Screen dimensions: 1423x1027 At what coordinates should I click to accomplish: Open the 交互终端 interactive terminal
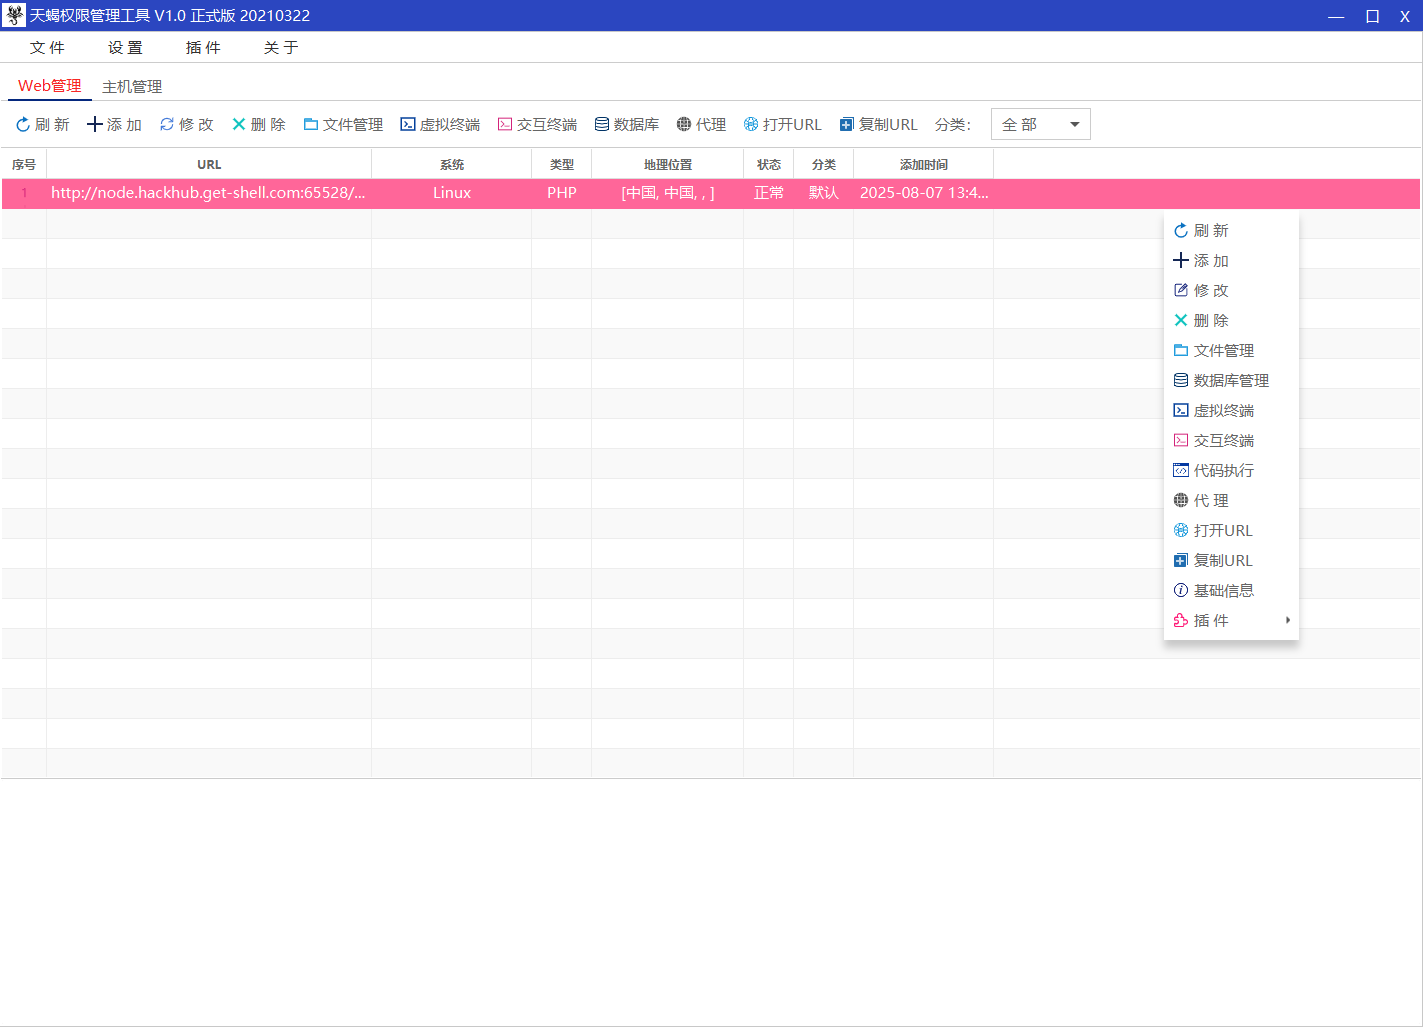pos(537,124)
